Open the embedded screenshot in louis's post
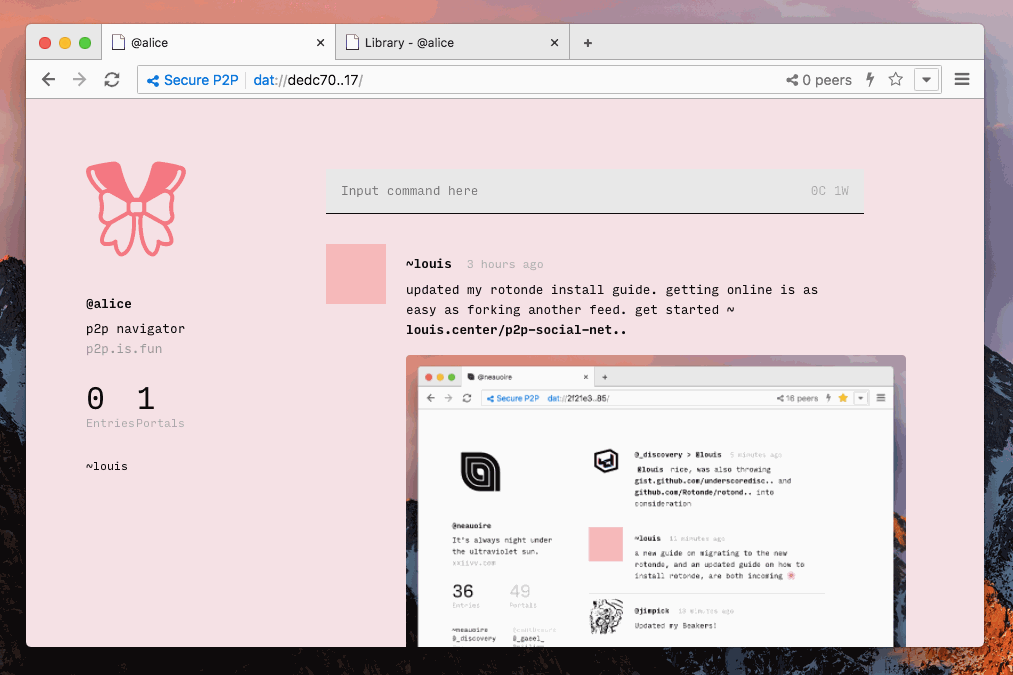Image resolution: width=1013 pixels, height=675 pixels. click(x=656, y=501)
